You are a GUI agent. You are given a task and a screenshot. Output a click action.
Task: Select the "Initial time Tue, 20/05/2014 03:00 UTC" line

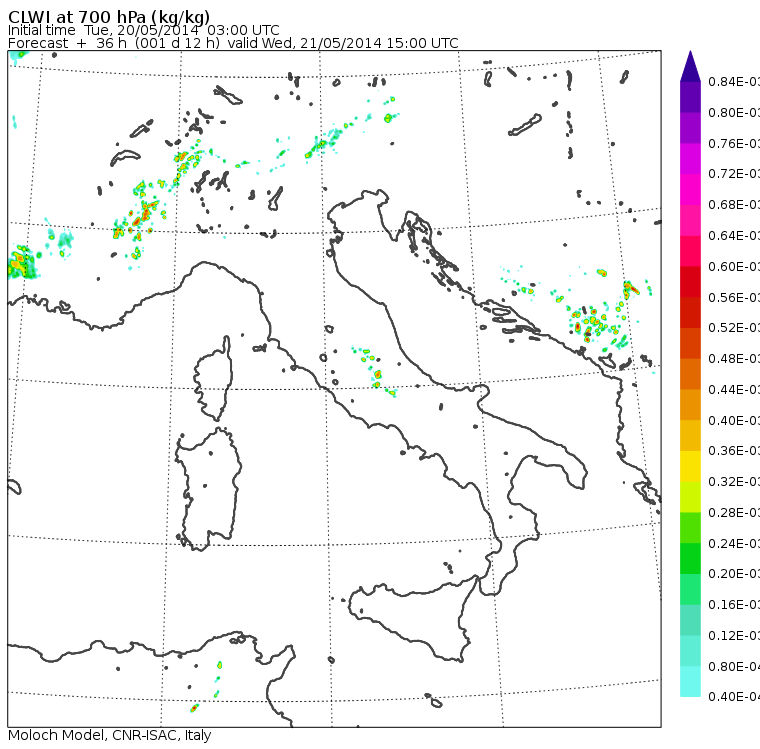(143, 30)
